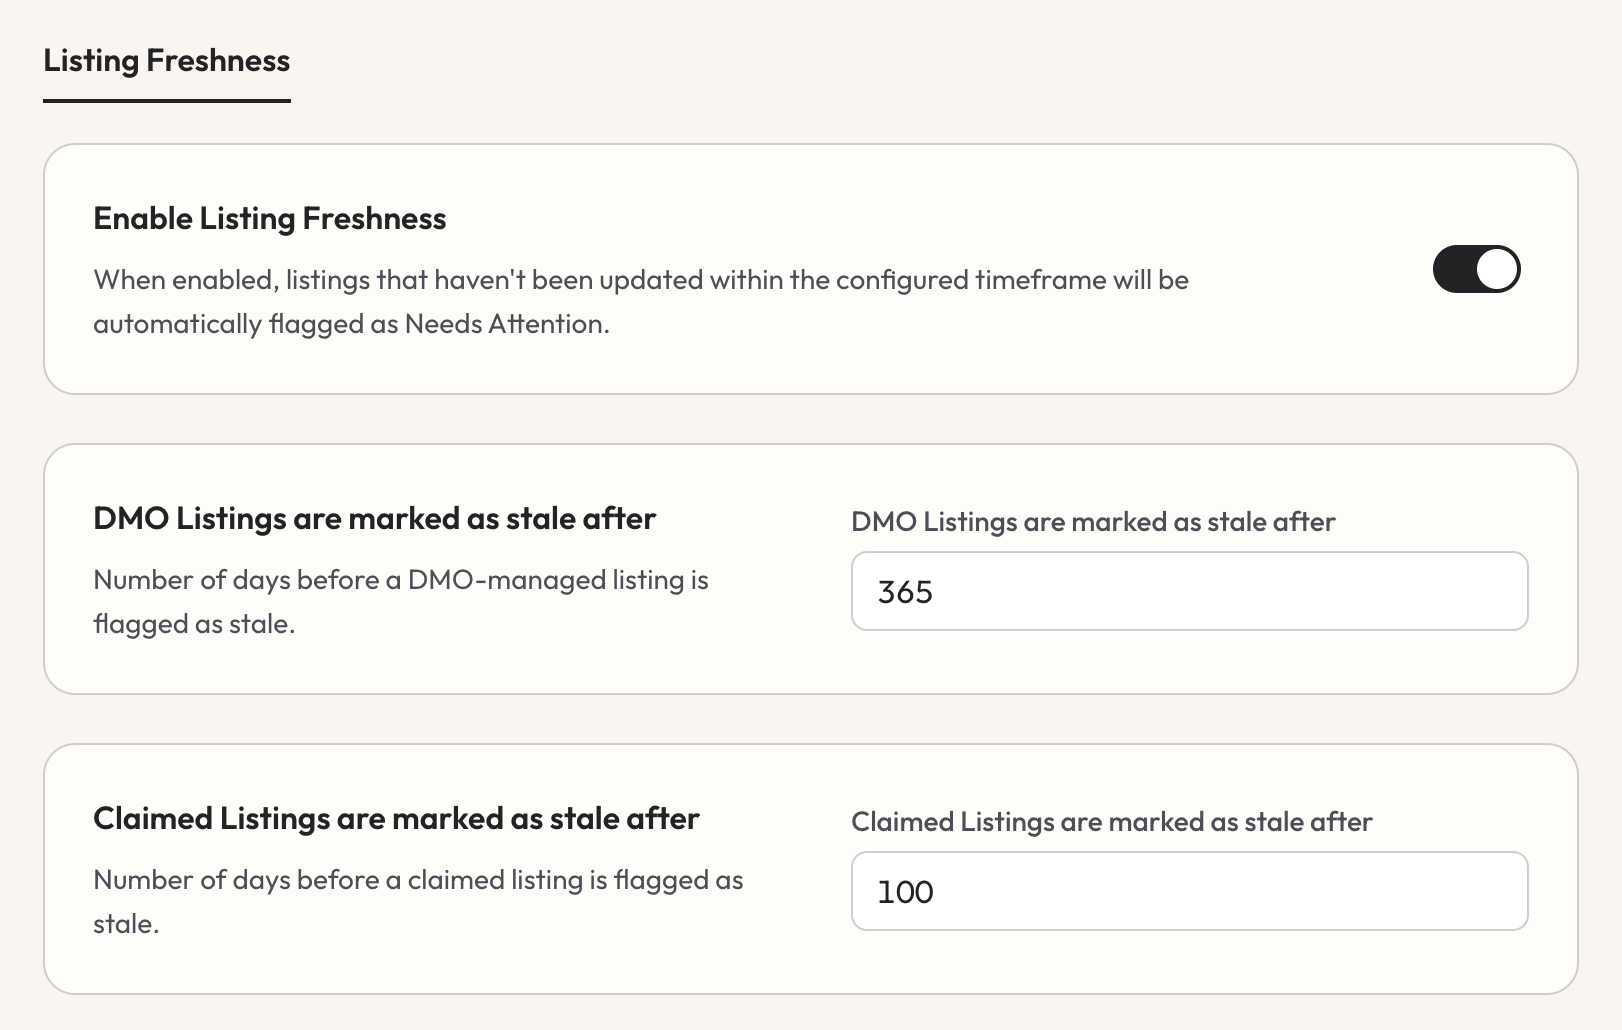Click the 100 value in the Claimed input
The height and width of the screenshot is (1030, 1622).
pos(905,892)
